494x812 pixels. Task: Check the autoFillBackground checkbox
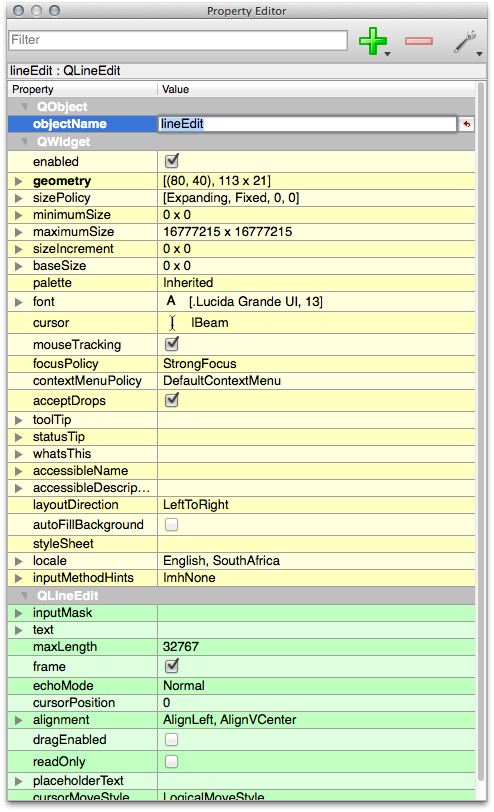171,525
